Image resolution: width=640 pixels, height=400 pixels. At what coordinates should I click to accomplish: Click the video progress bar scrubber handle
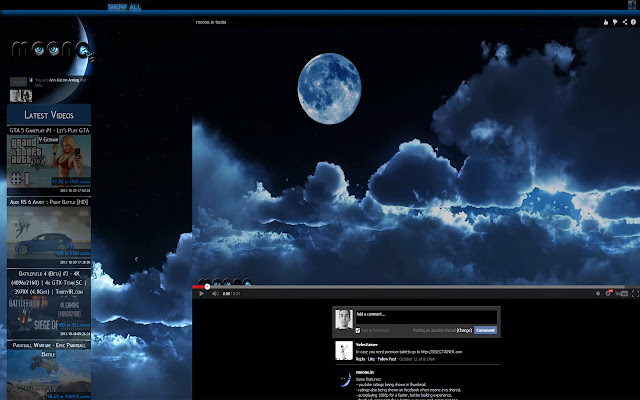tap(207, 287)
